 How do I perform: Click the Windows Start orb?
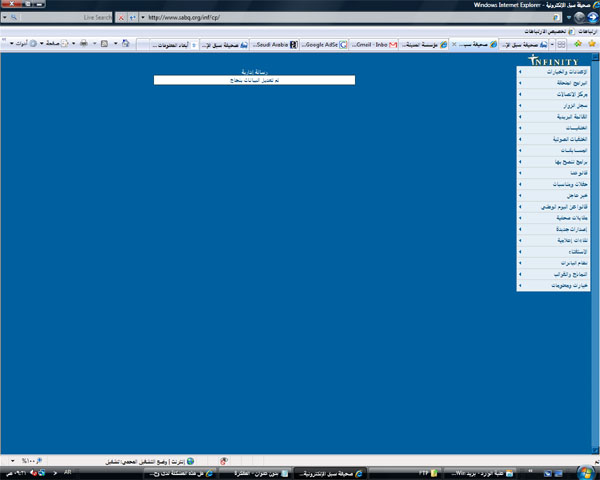[x=590, y=471]
